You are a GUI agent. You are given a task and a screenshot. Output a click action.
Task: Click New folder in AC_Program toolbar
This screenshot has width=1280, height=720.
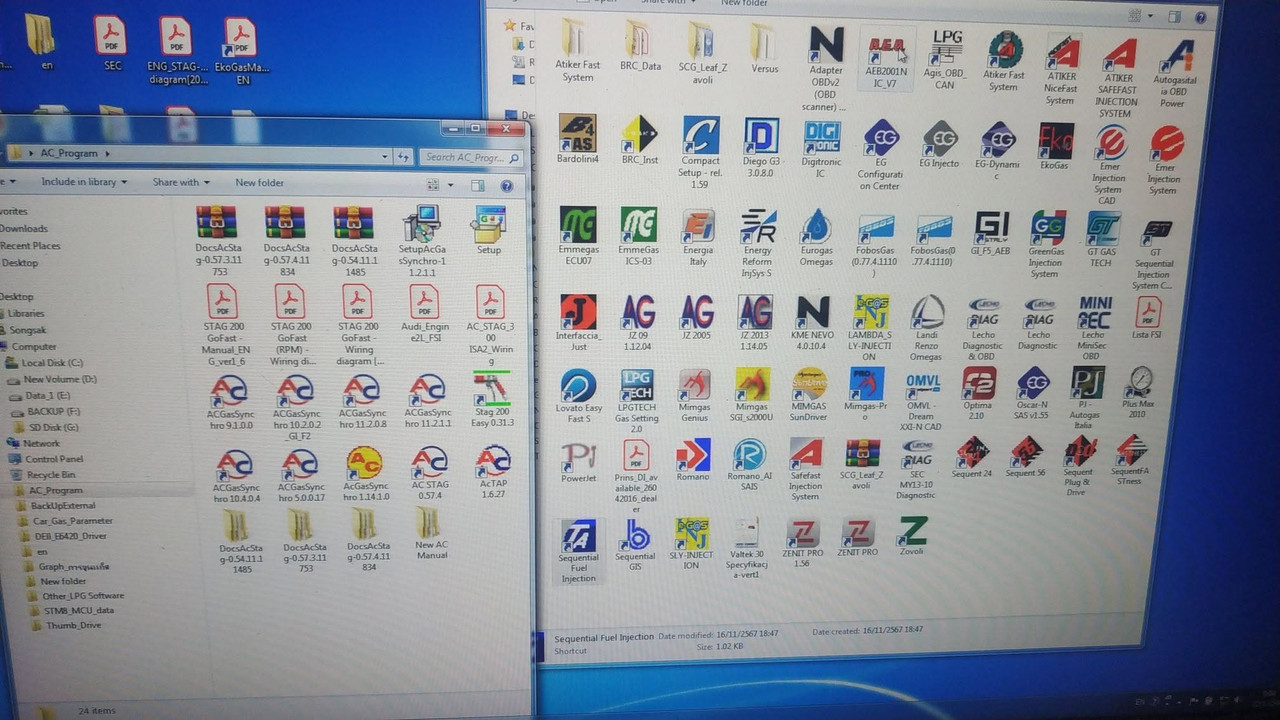pyautogui.click(x=259, y=183)
